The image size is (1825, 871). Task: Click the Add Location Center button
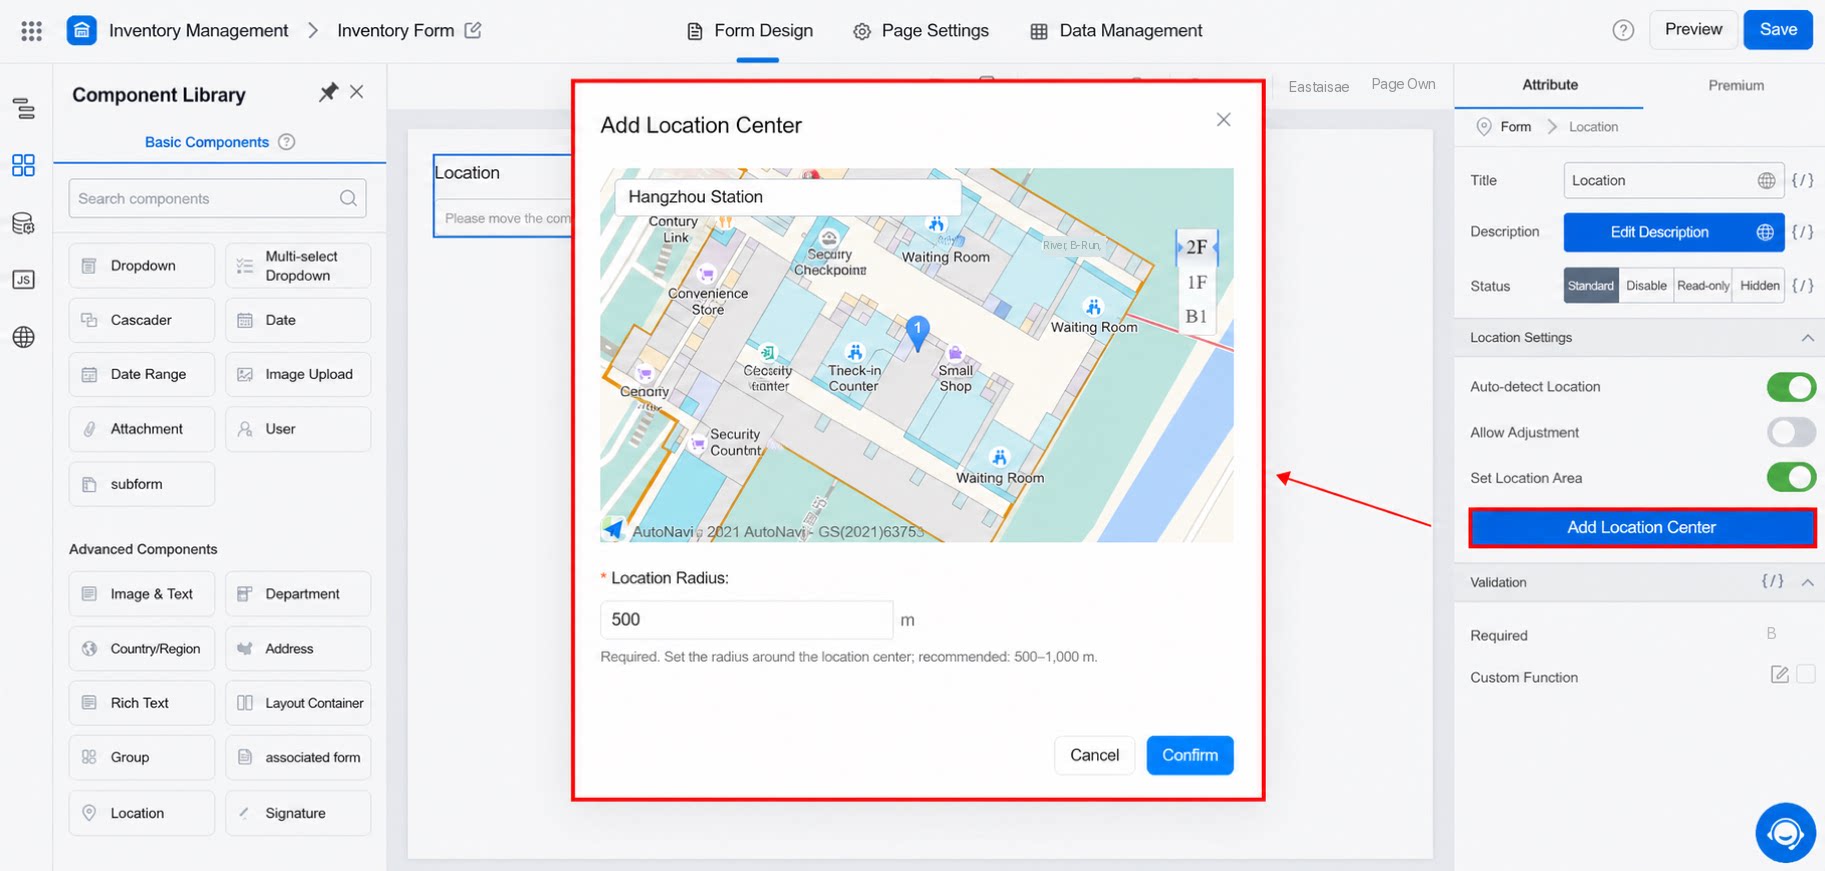tap(1642, 527)
